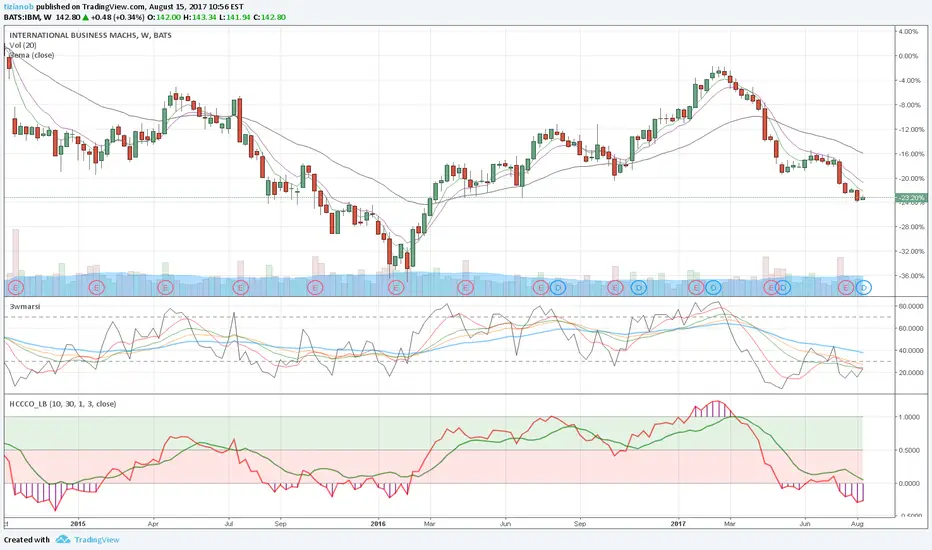932x550 pixels.
Task: Click the earnings E marker at July 2017
Action: pyautogui.click(x=846, y=288)
